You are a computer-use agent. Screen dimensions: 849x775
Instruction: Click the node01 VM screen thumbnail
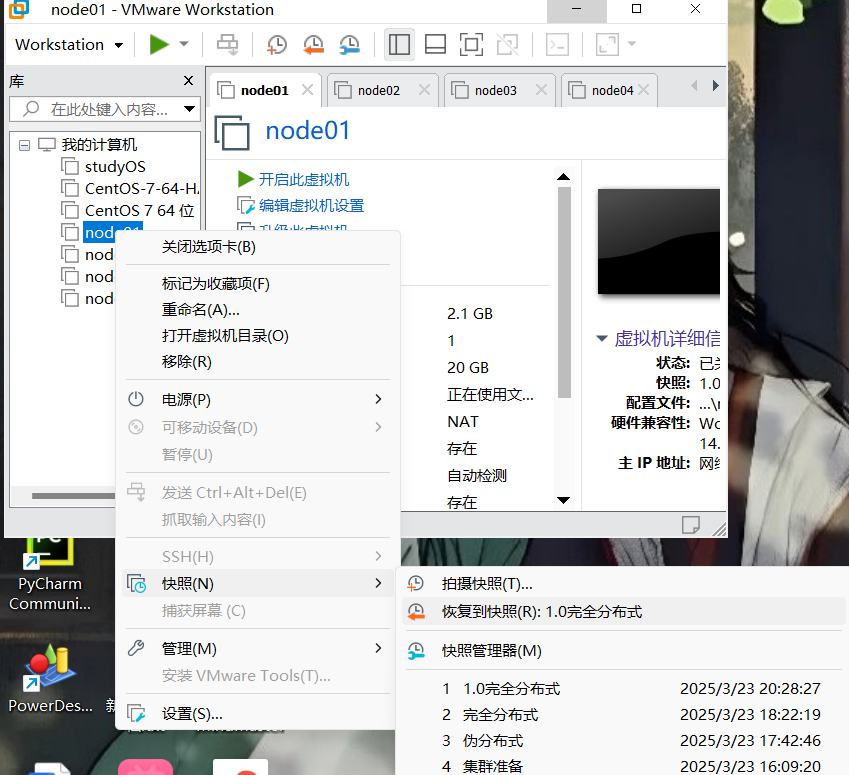click(658, 242)
